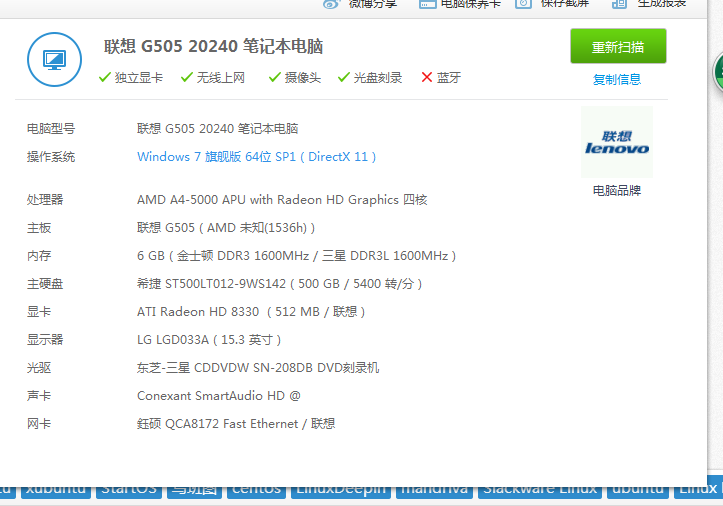Click the red X next to 蓝牙
This screenshot has height=506, width=723.
point(427,77)
